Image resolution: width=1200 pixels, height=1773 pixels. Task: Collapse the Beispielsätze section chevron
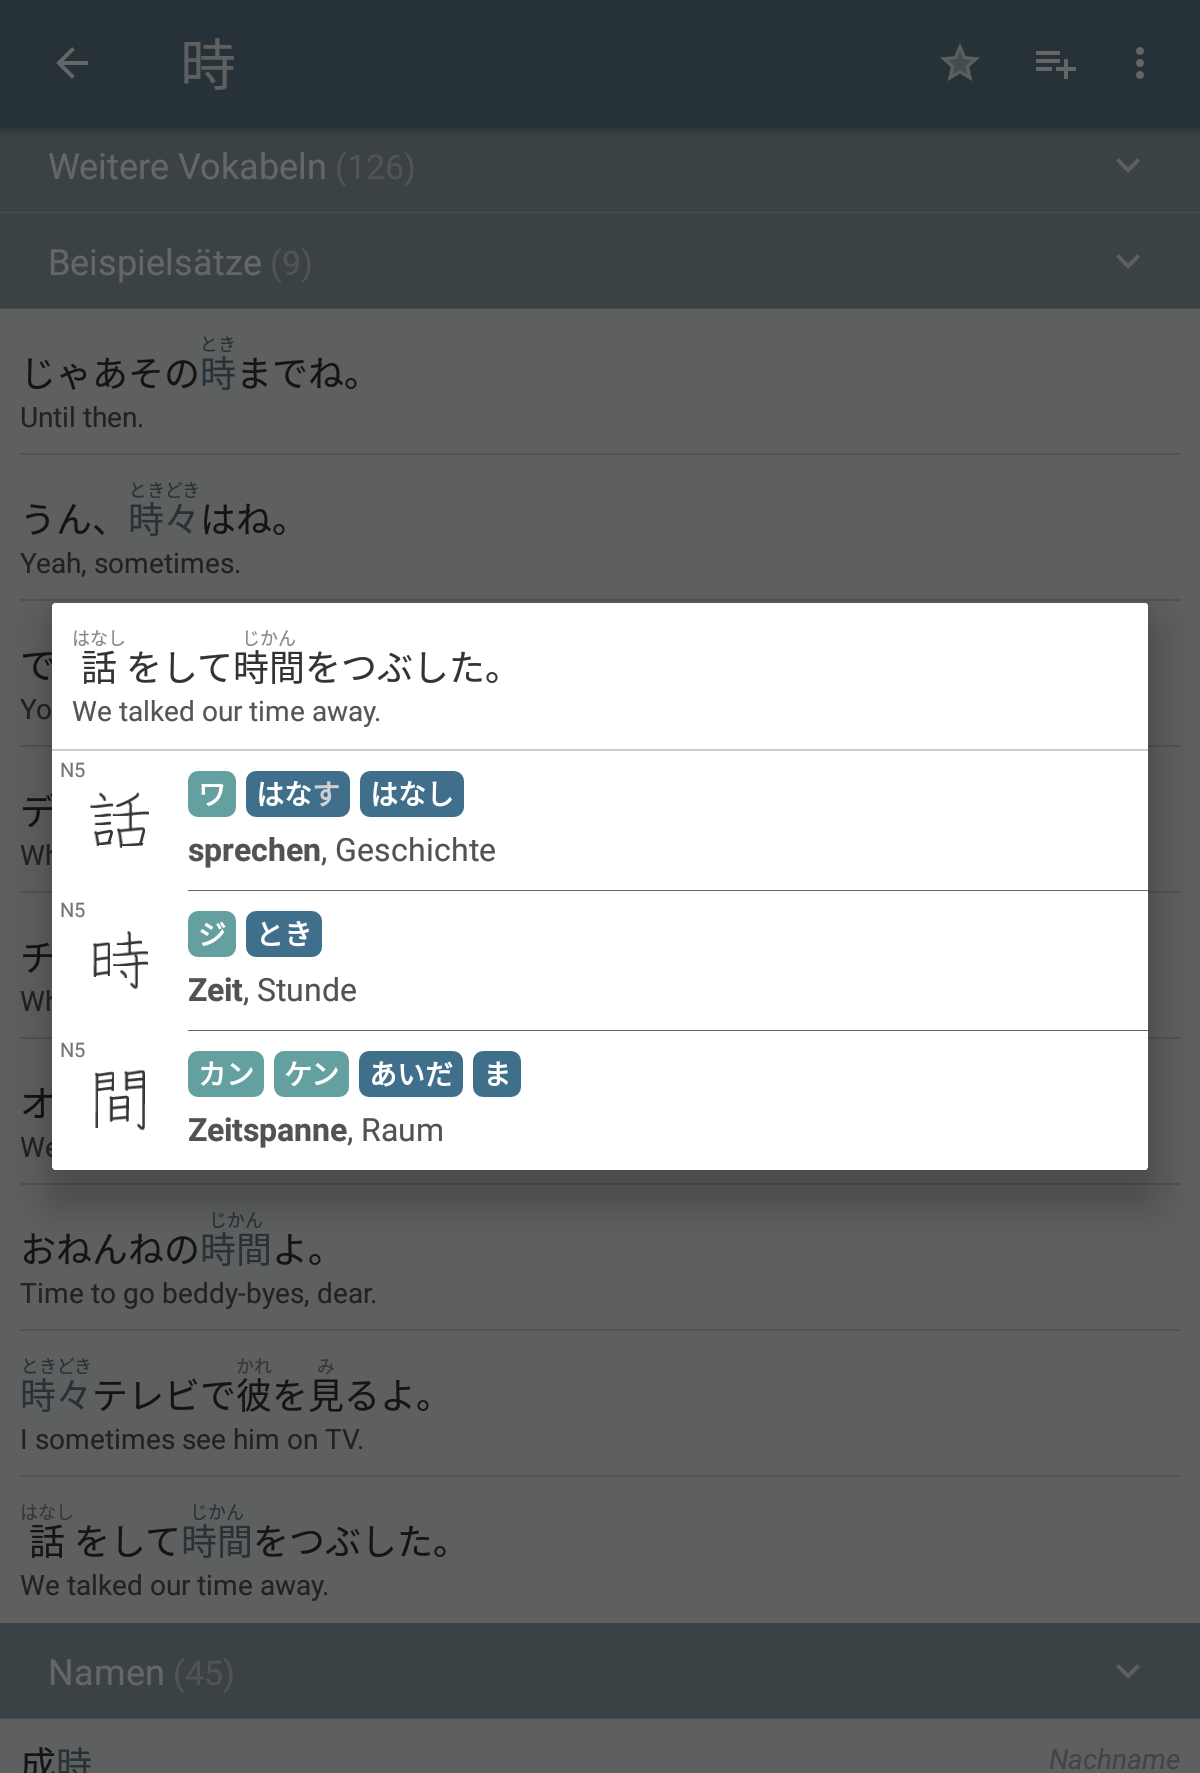(1127, 262)
